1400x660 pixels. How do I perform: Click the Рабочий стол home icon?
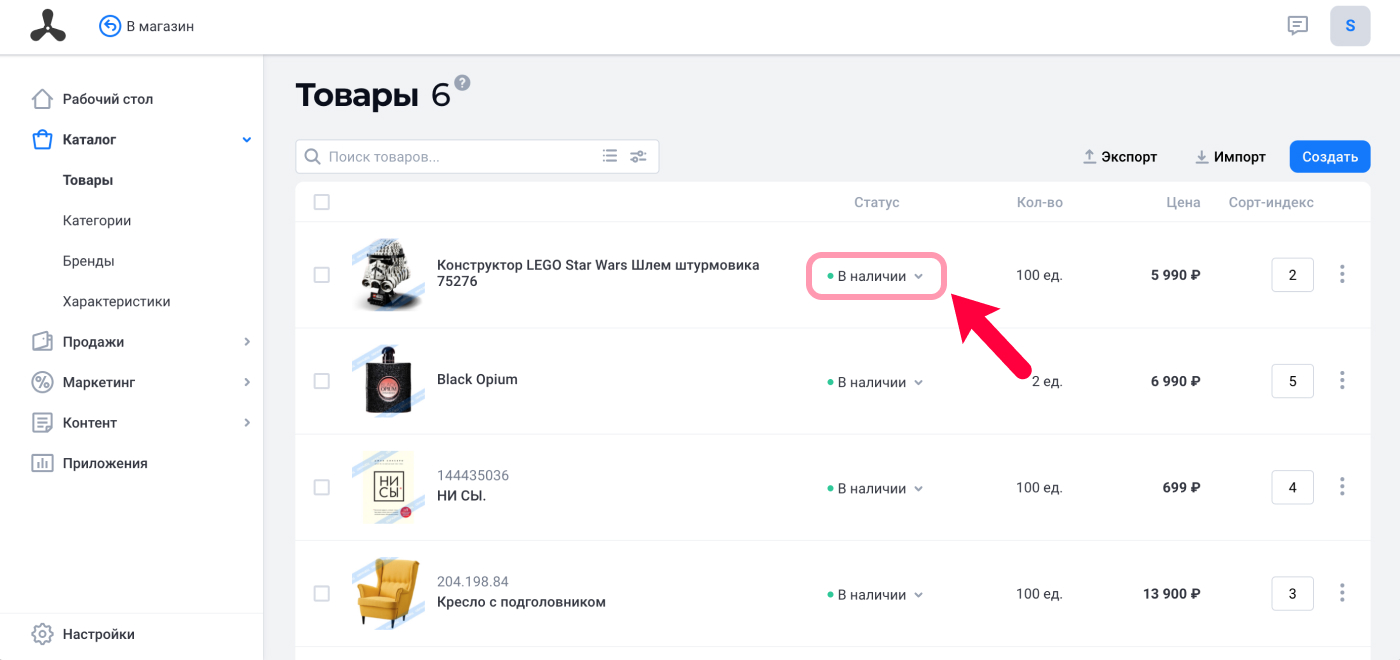(x=42, y=99)
